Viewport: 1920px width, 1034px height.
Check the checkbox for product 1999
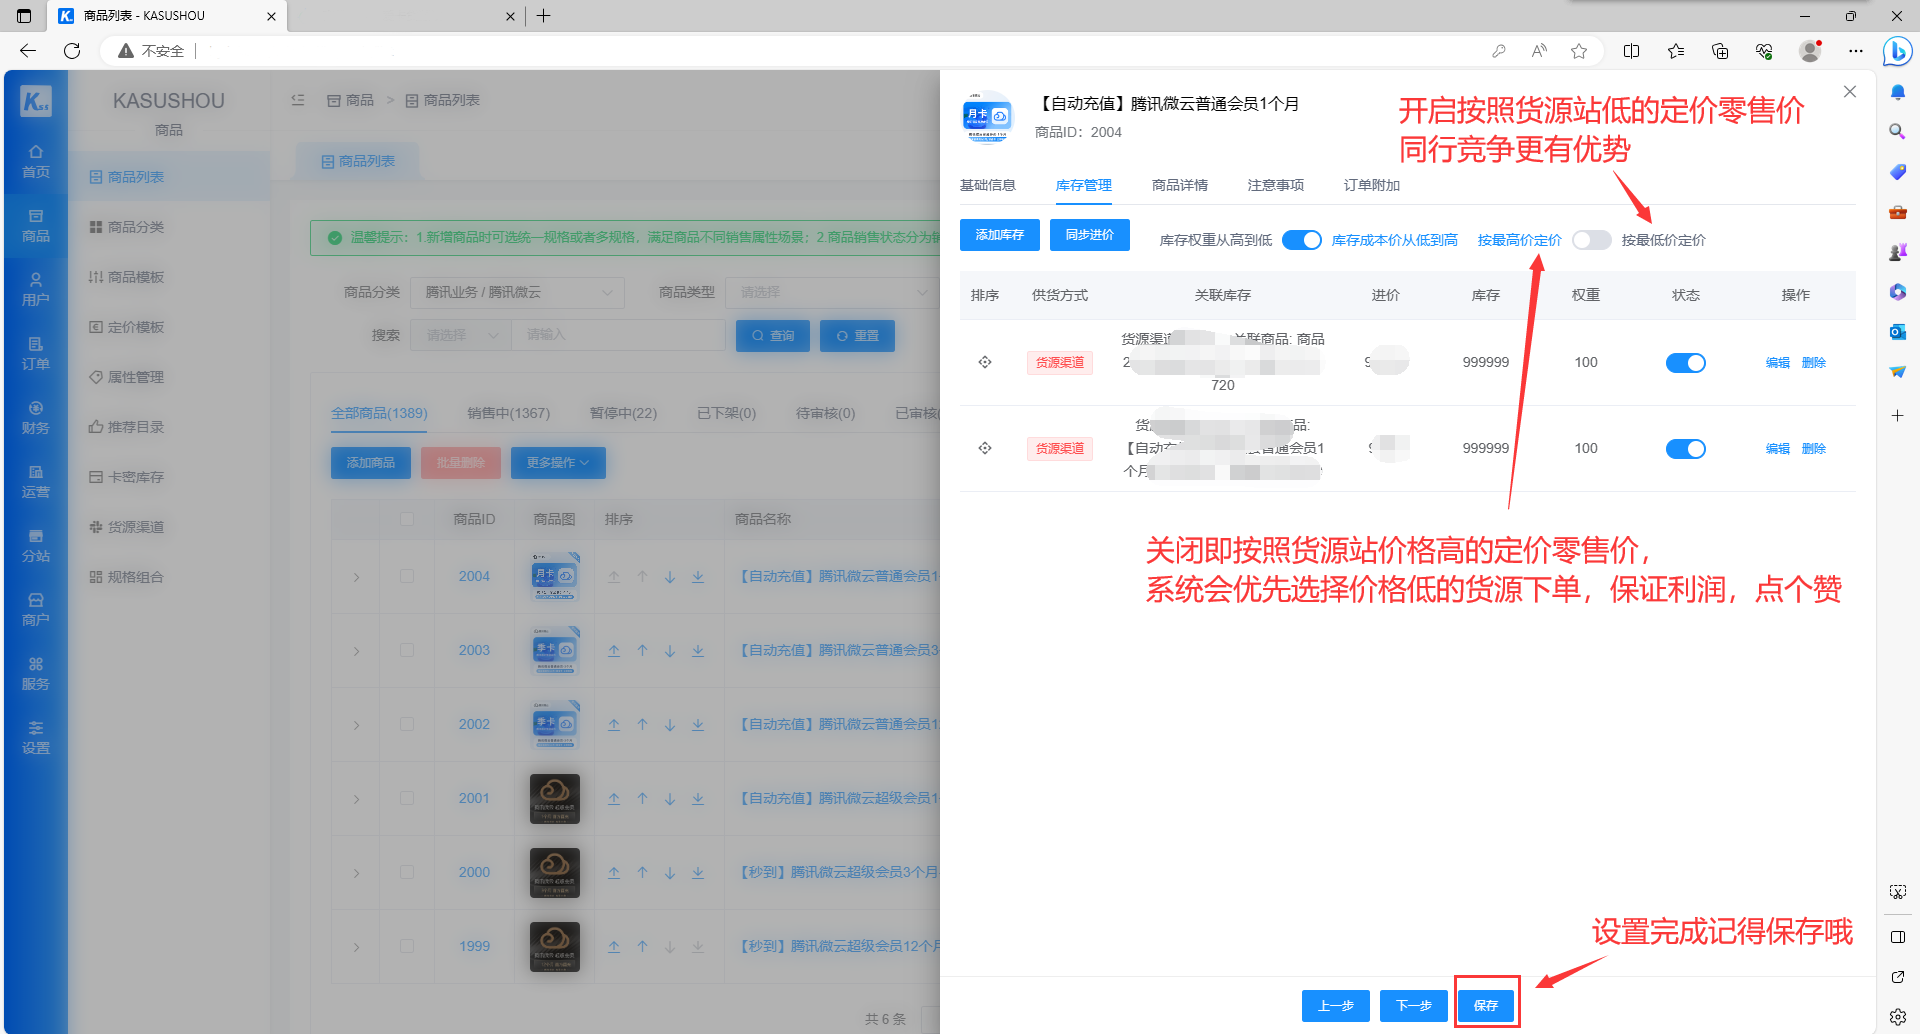[x=407, y=946]
